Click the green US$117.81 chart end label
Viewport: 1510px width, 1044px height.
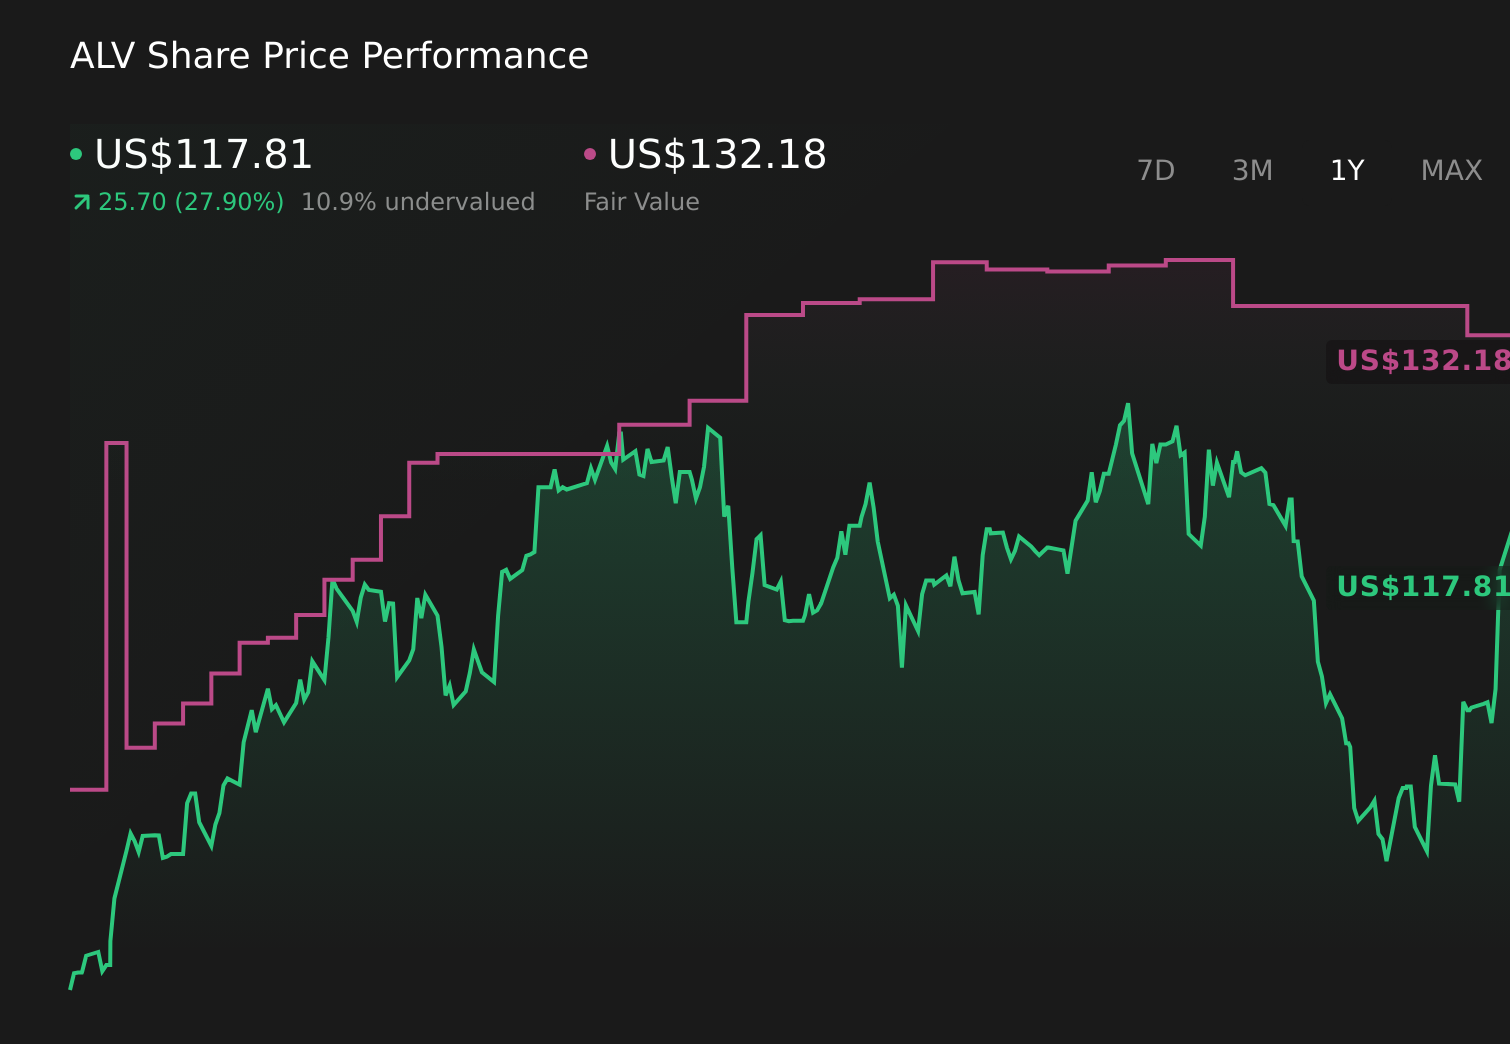pyautogui.click(x=1422, y=586)
